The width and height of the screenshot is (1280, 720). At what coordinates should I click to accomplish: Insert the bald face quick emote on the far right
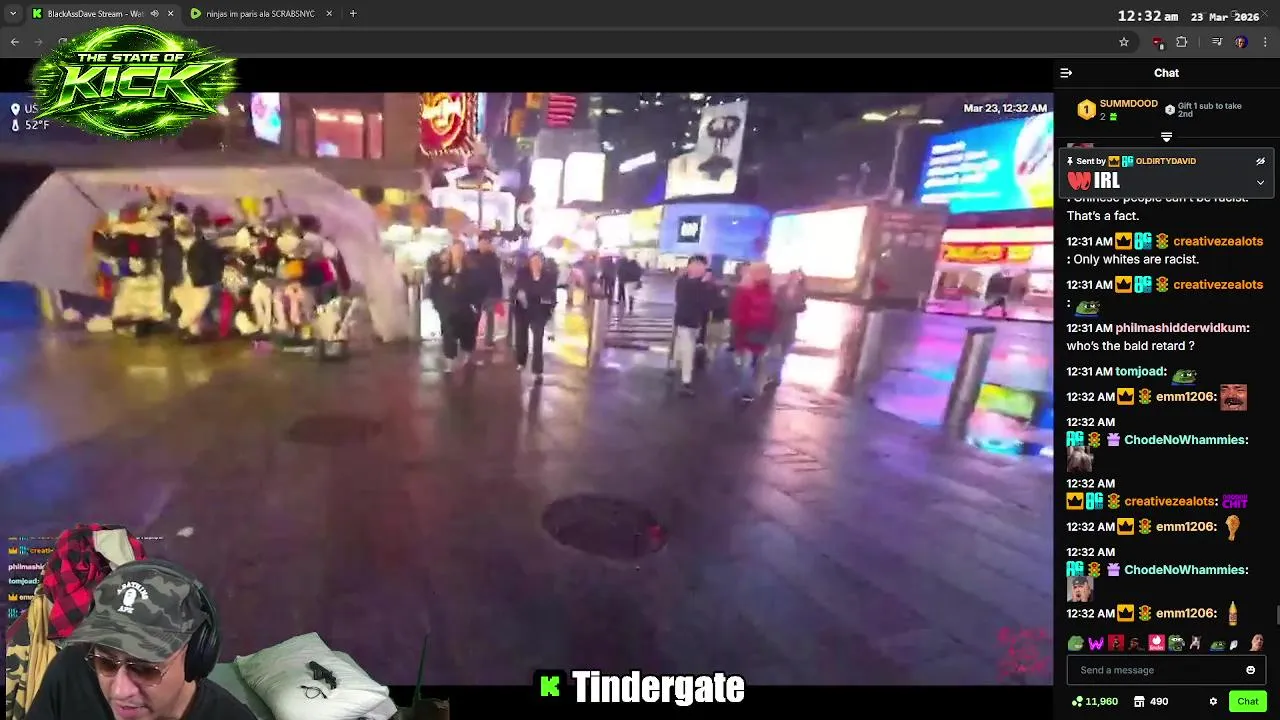pyautogui.click(x=1256, y=644)
